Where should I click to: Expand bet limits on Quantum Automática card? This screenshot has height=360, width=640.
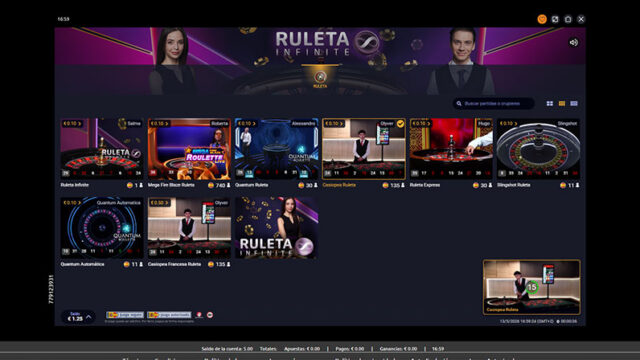[72, 202]
